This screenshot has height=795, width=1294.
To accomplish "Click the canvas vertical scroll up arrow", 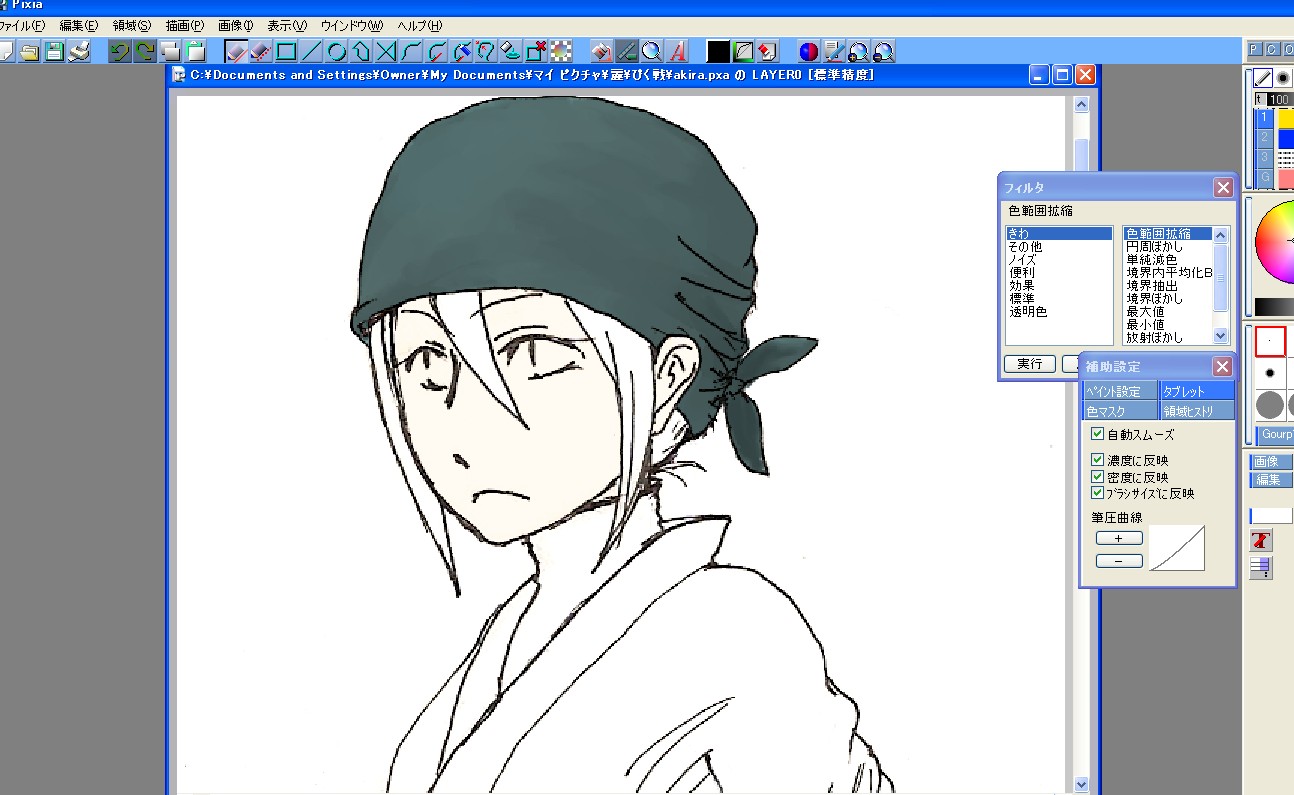I will (x=1081, y=104).
